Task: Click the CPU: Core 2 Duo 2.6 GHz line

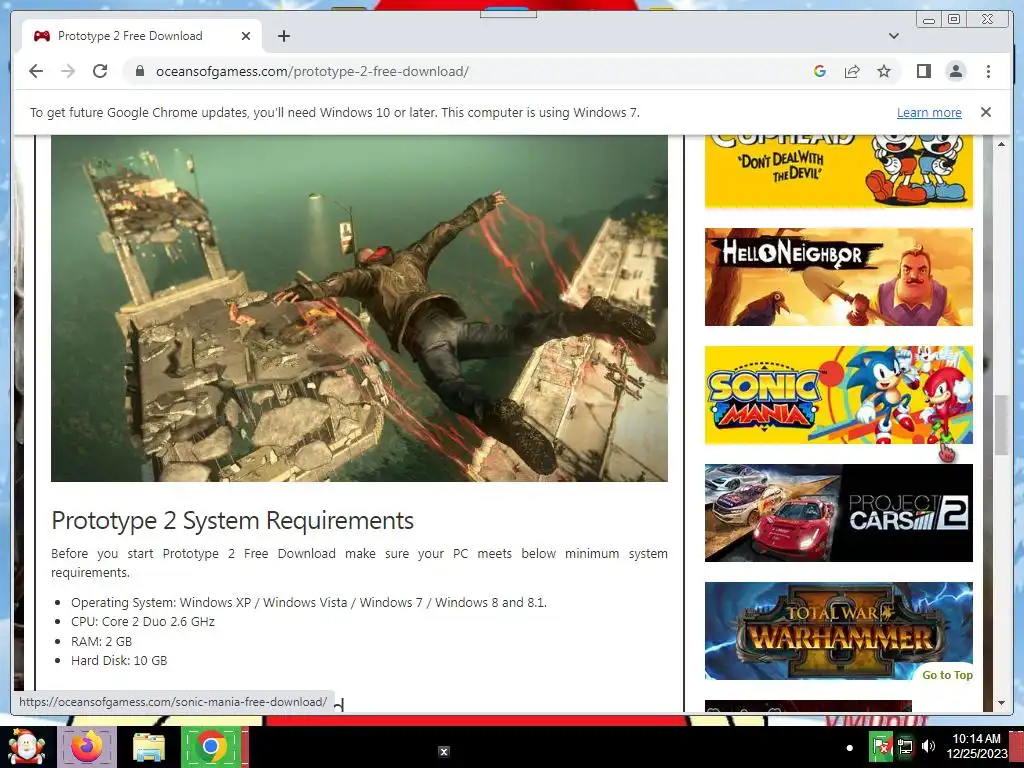Action: 143,621
